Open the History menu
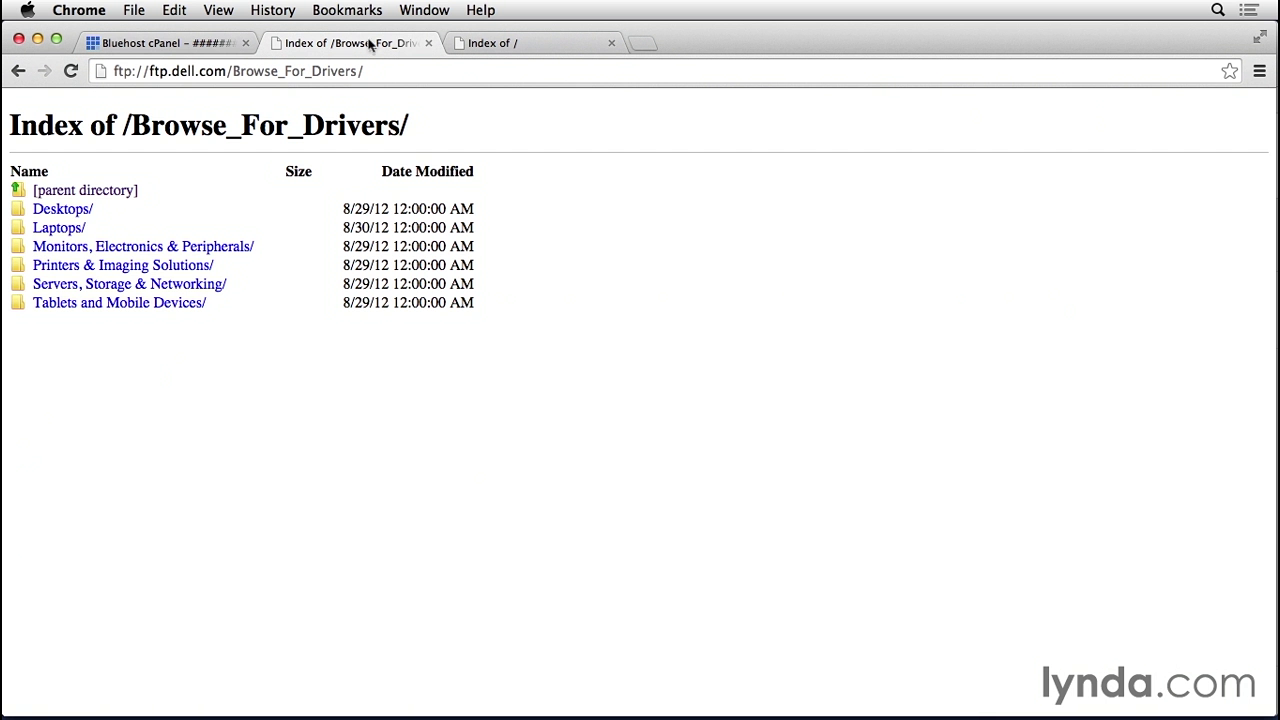 pyautogui.click(x=272, y=10)
